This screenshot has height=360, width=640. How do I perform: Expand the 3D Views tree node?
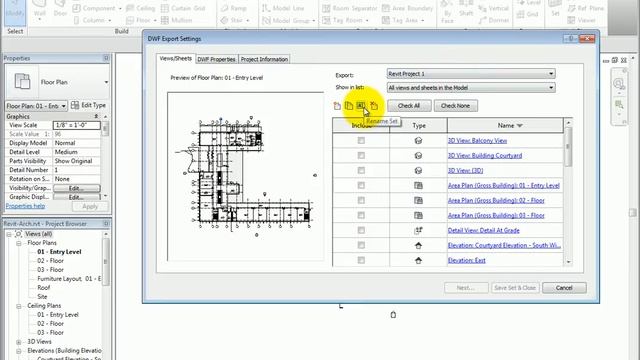click(x=18, y=342)
